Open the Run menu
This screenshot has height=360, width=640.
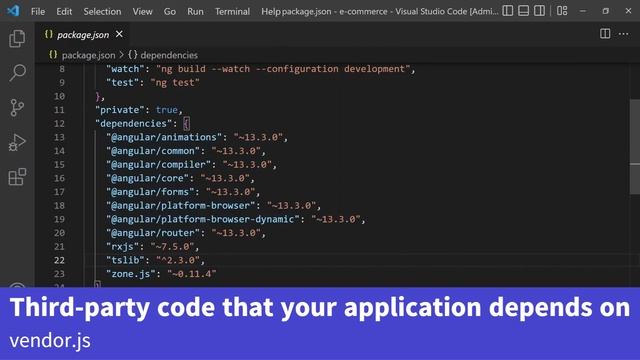click(195, 11)
